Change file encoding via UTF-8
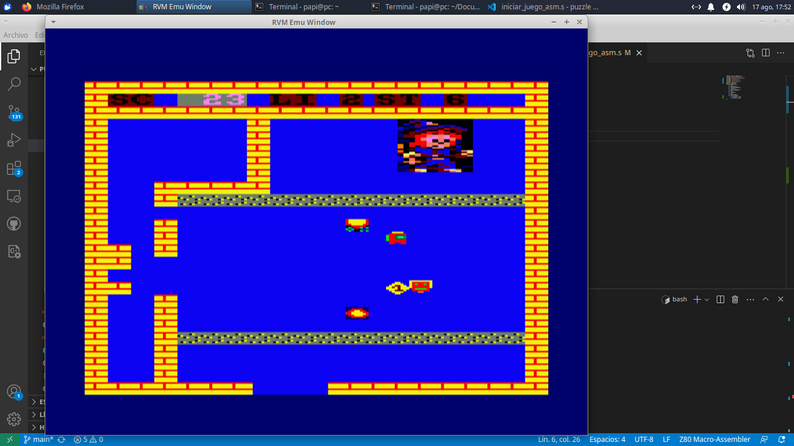Screen dimensions: 794x446 pos(644,439)
